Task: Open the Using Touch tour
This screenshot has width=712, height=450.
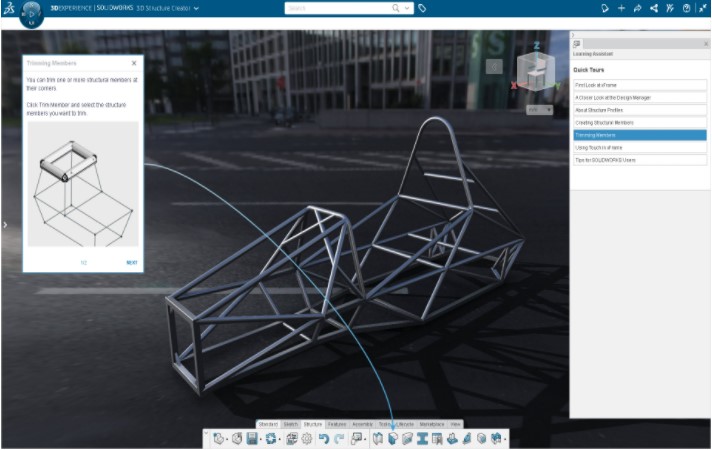Action: 640,148
